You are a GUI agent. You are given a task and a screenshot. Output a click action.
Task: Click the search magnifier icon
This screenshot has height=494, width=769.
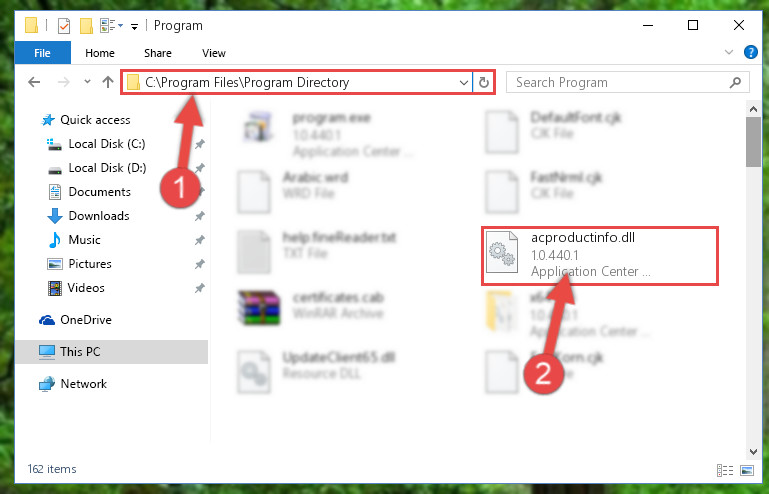tap(735, 82)
